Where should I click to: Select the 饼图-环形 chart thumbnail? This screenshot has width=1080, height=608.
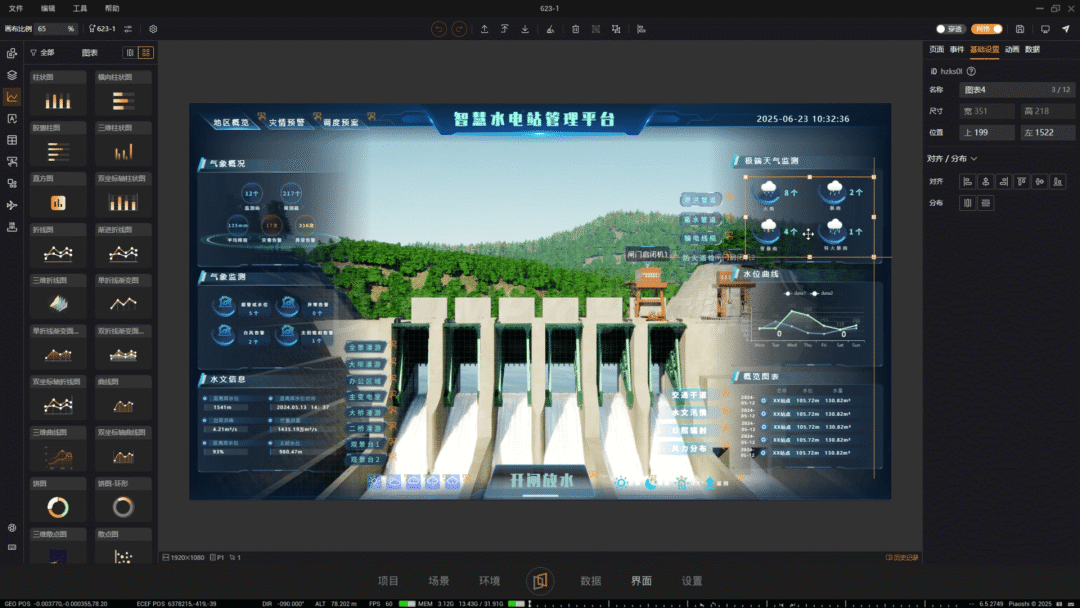click(x=123, y=500)
